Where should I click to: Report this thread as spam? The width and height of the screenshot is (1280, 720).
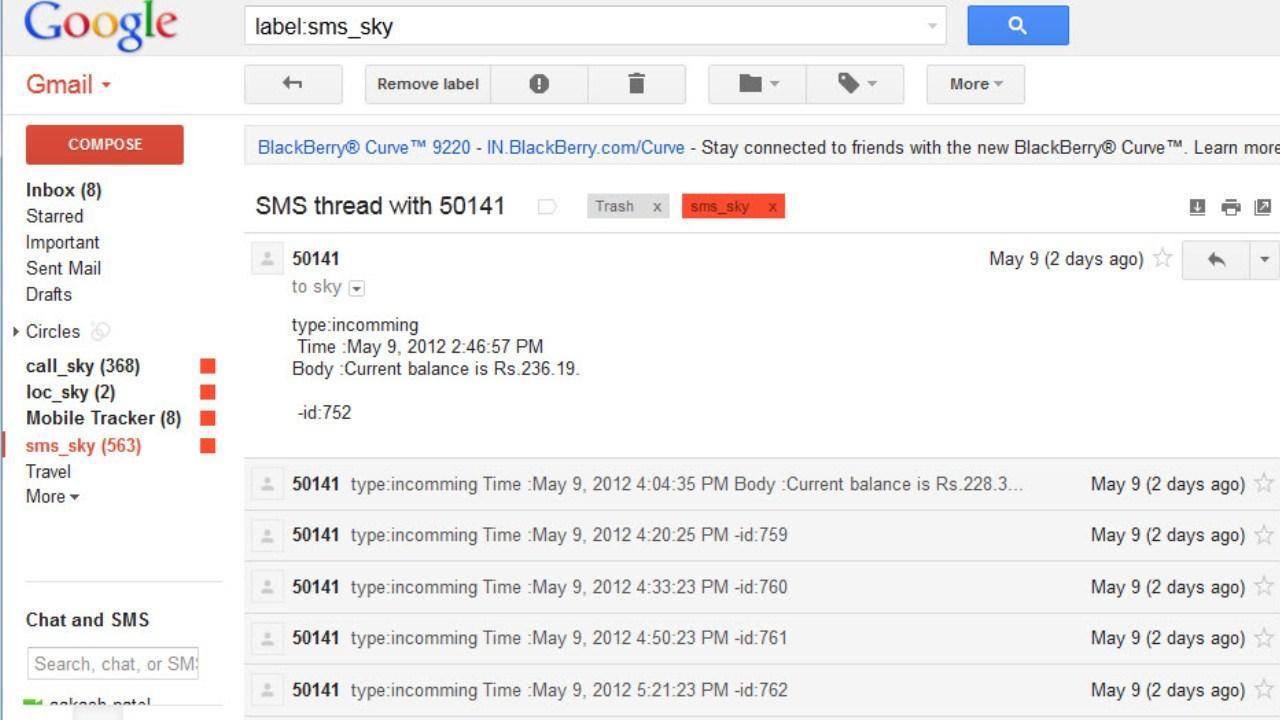click(x=539, y=84)
